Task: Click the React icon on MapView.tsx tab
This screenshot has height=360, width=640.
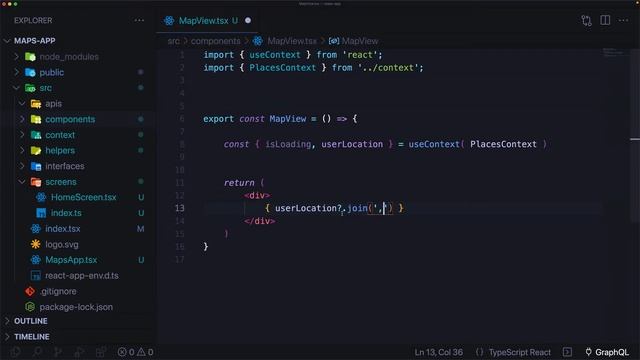Action: point(169,21)
